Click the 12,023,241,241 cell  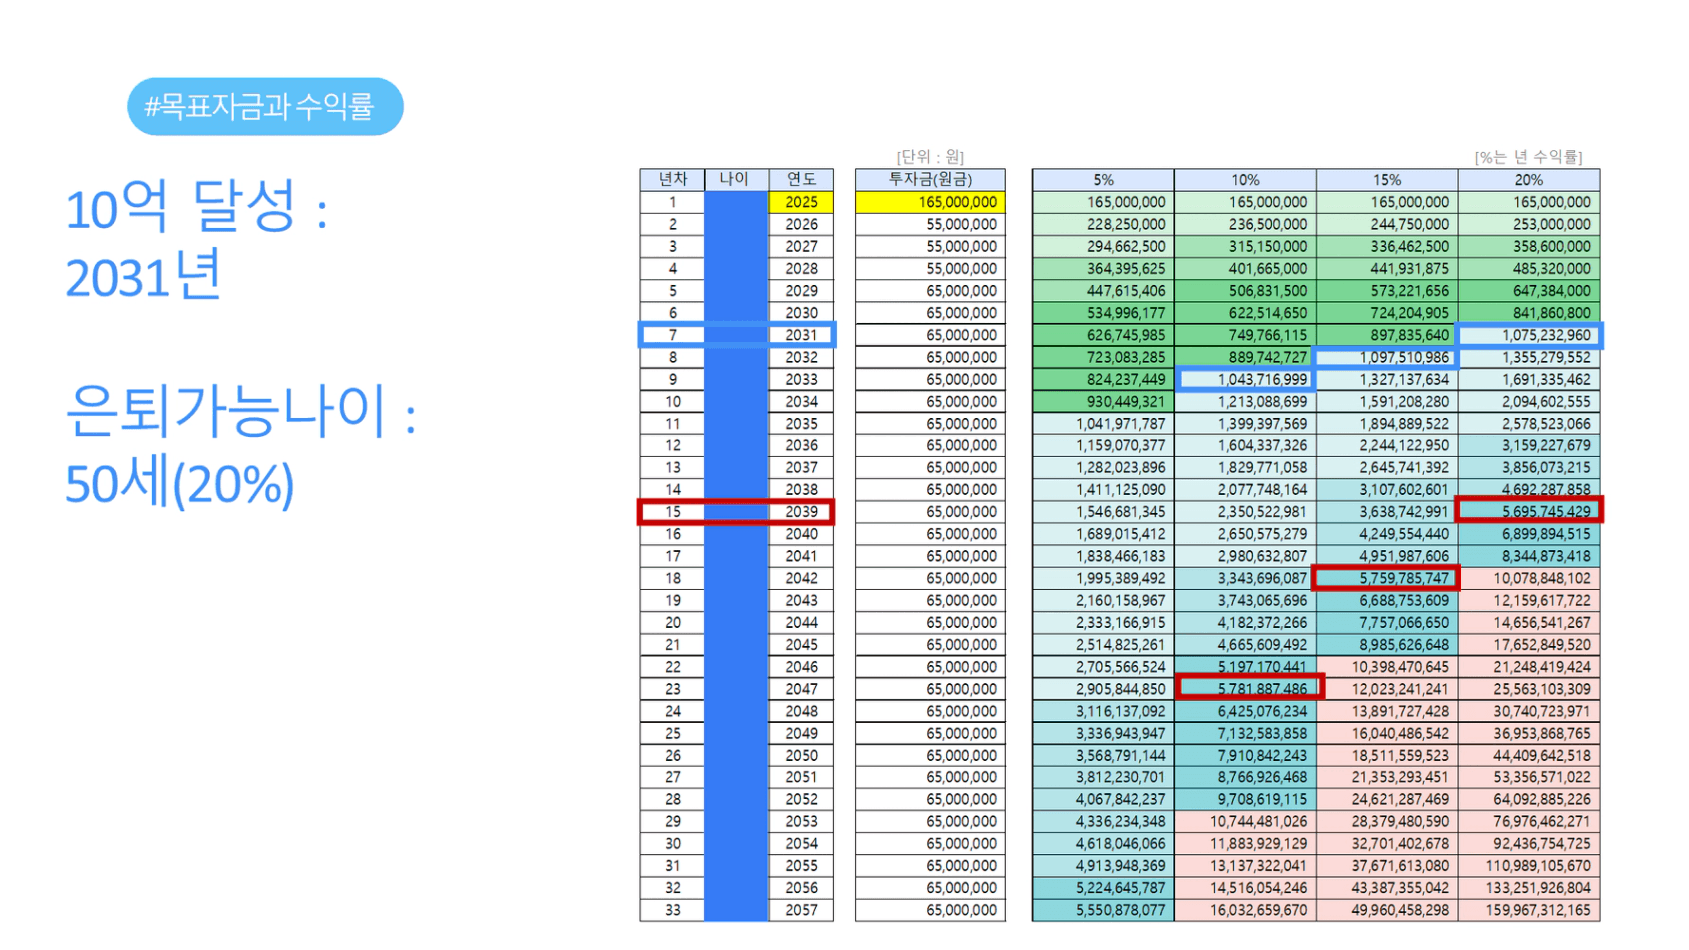(x=1387, y=689)
